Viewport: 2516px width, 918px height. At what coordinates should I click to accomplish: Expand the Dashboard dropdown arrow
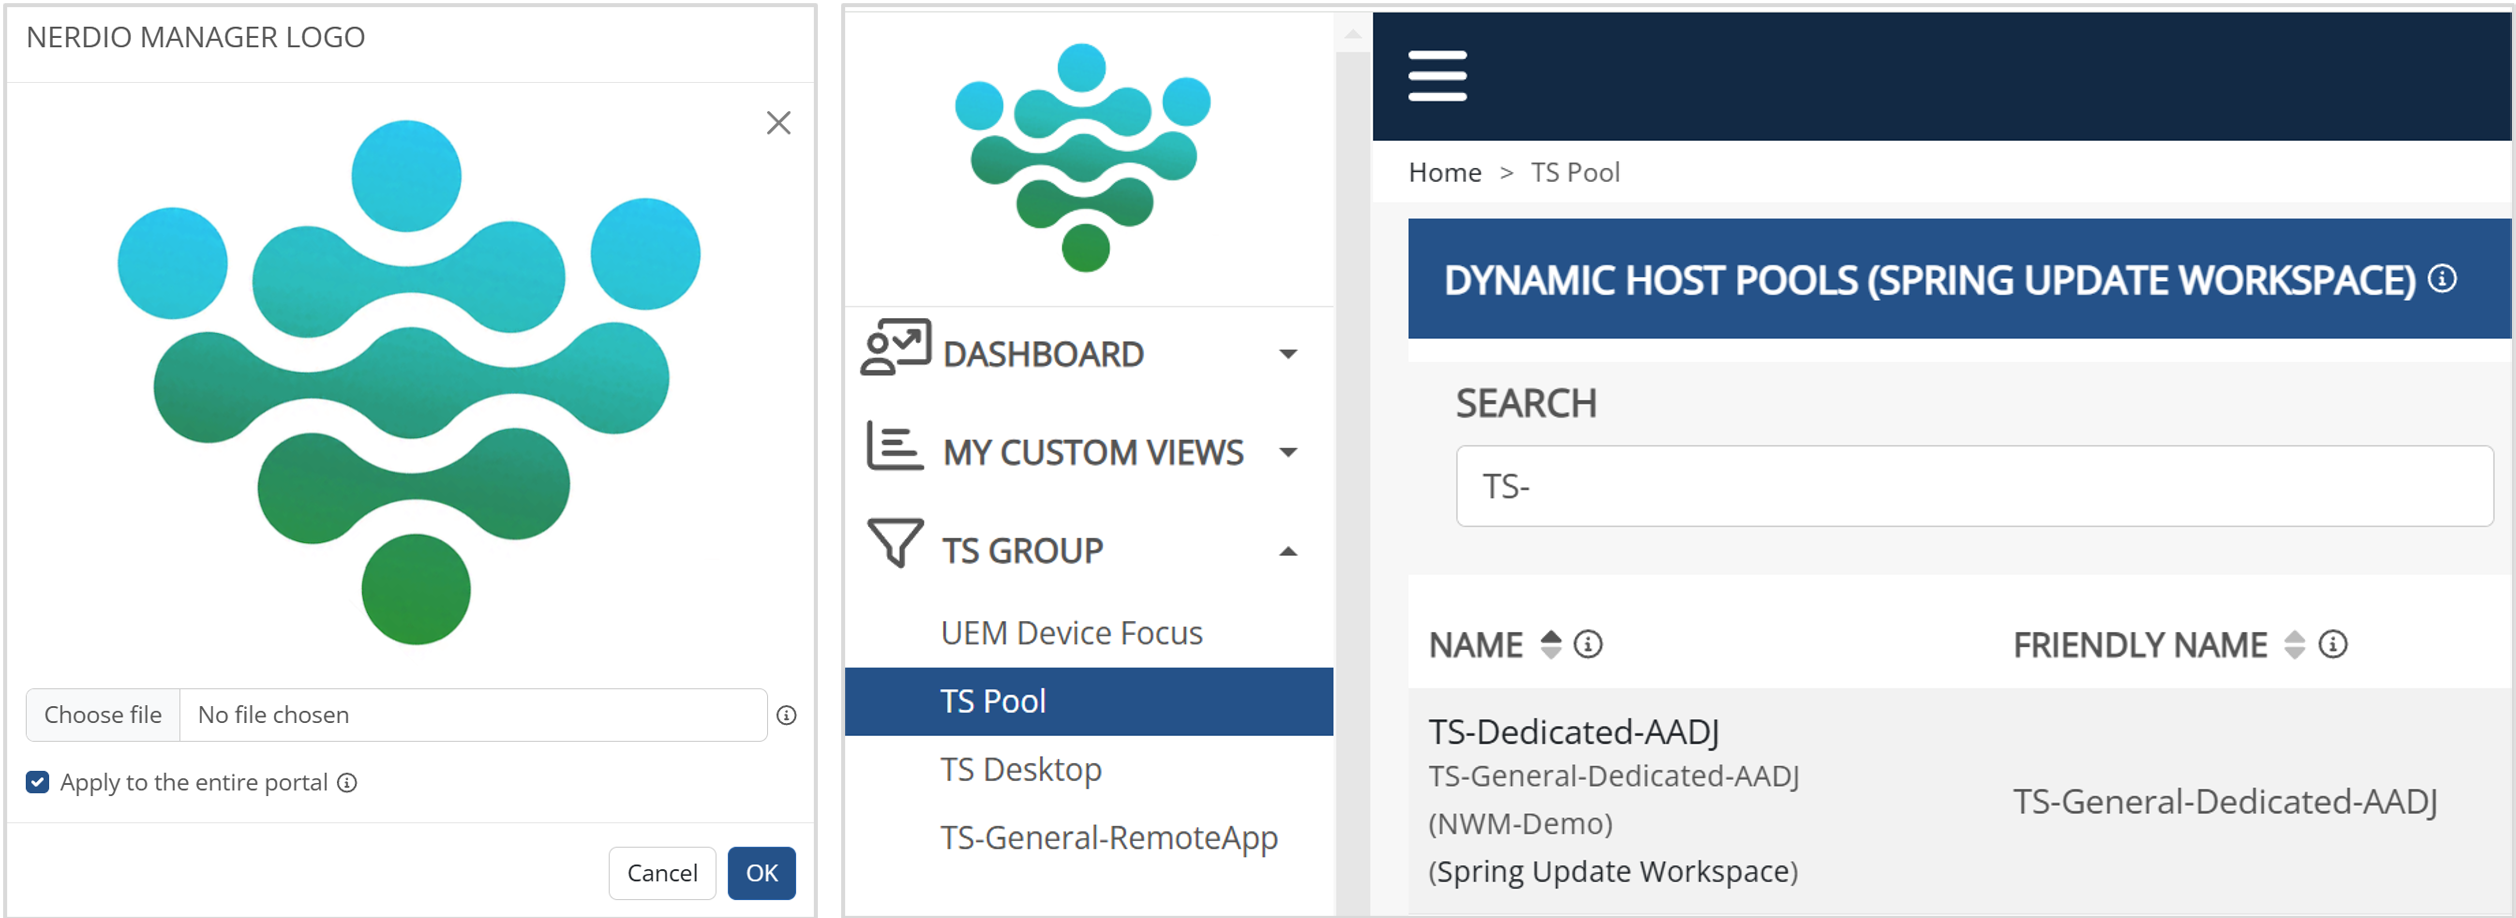1288,354
